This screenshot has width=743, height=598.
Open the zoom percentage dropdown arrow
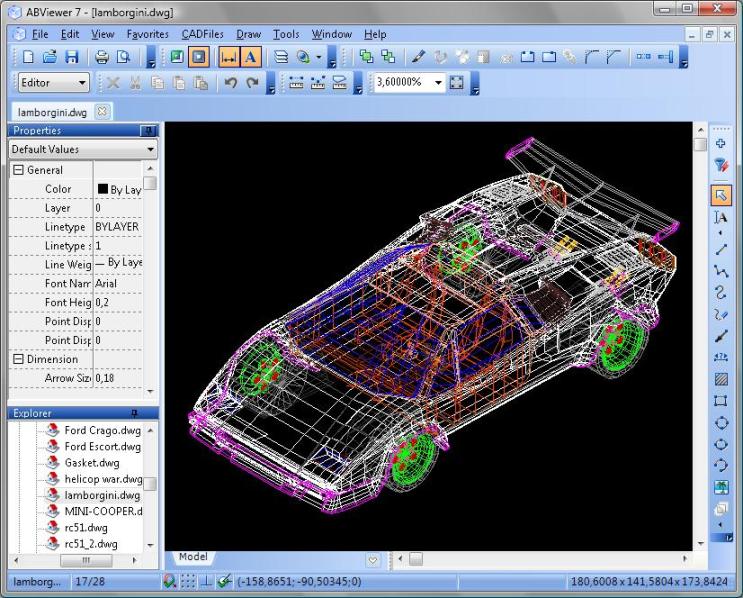(x=438, y=82)
